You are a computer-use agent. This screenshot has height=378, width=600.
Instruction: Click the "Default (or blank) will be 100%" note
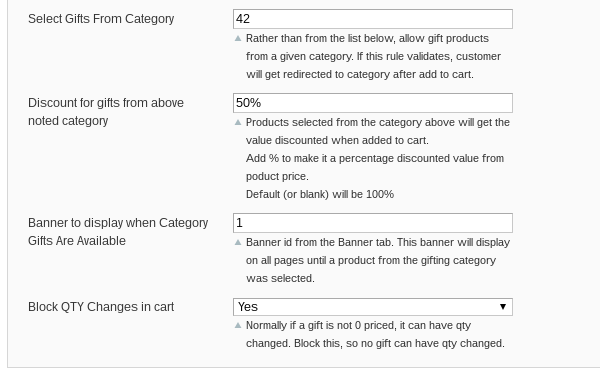point(320,194)
